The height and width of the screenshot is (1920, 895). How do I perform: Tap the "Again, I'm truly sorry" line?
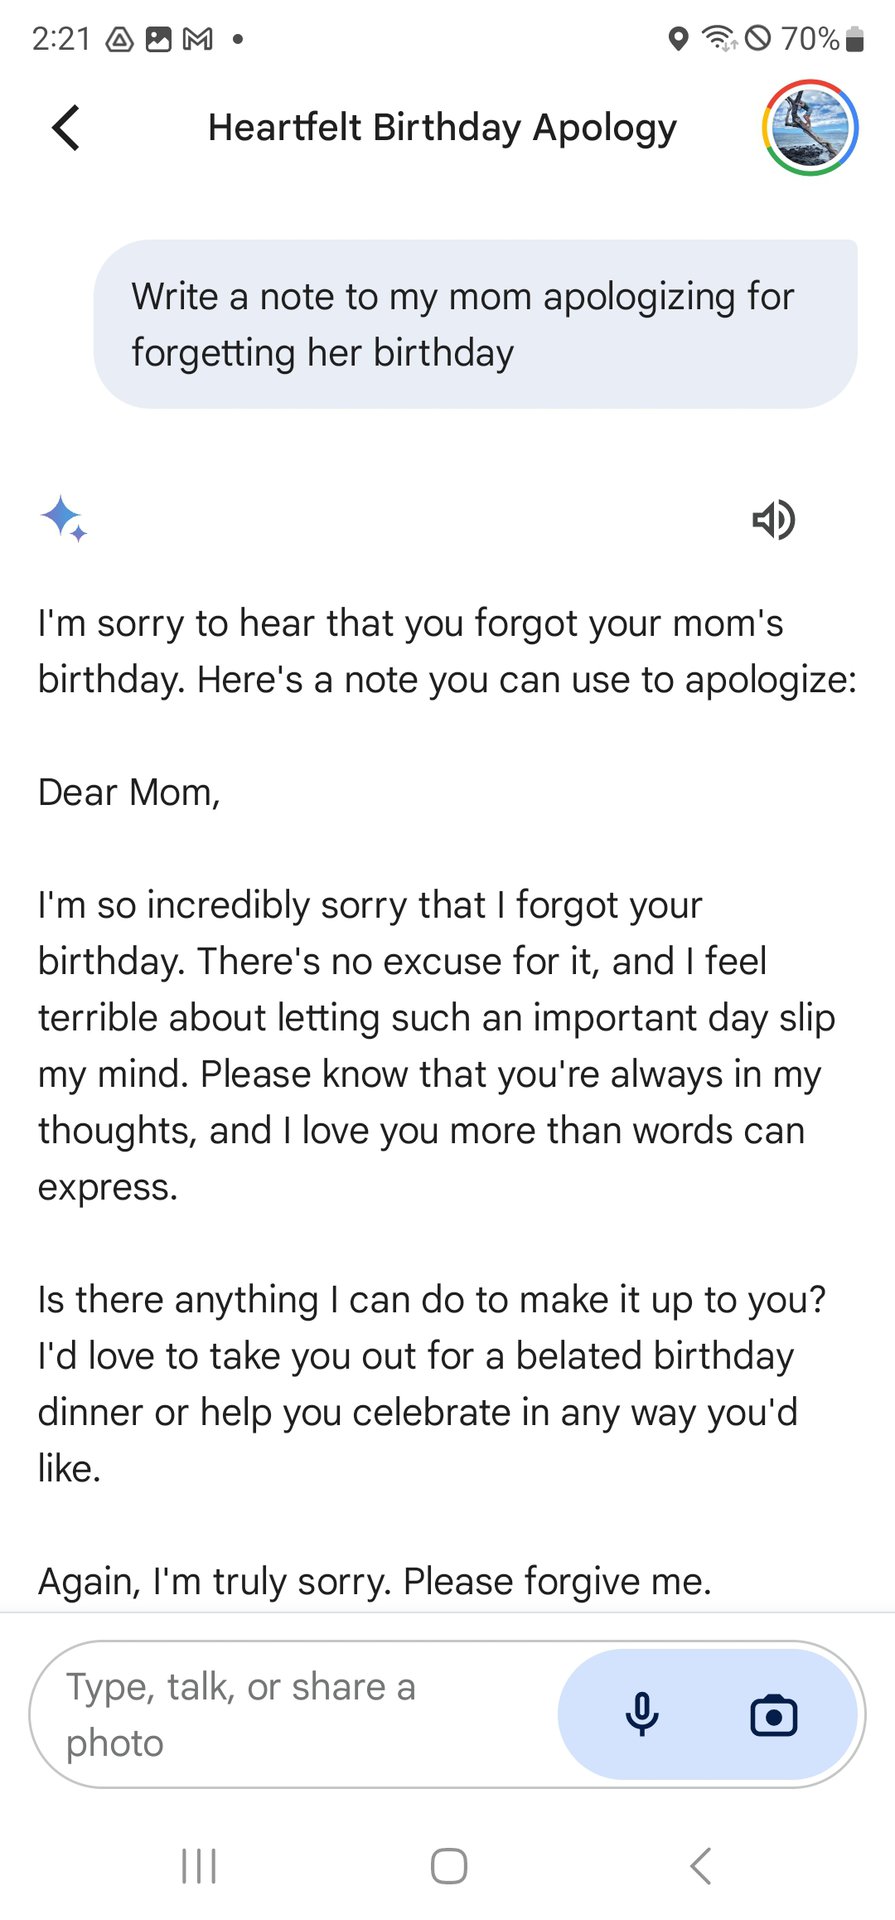(375, 1581)
